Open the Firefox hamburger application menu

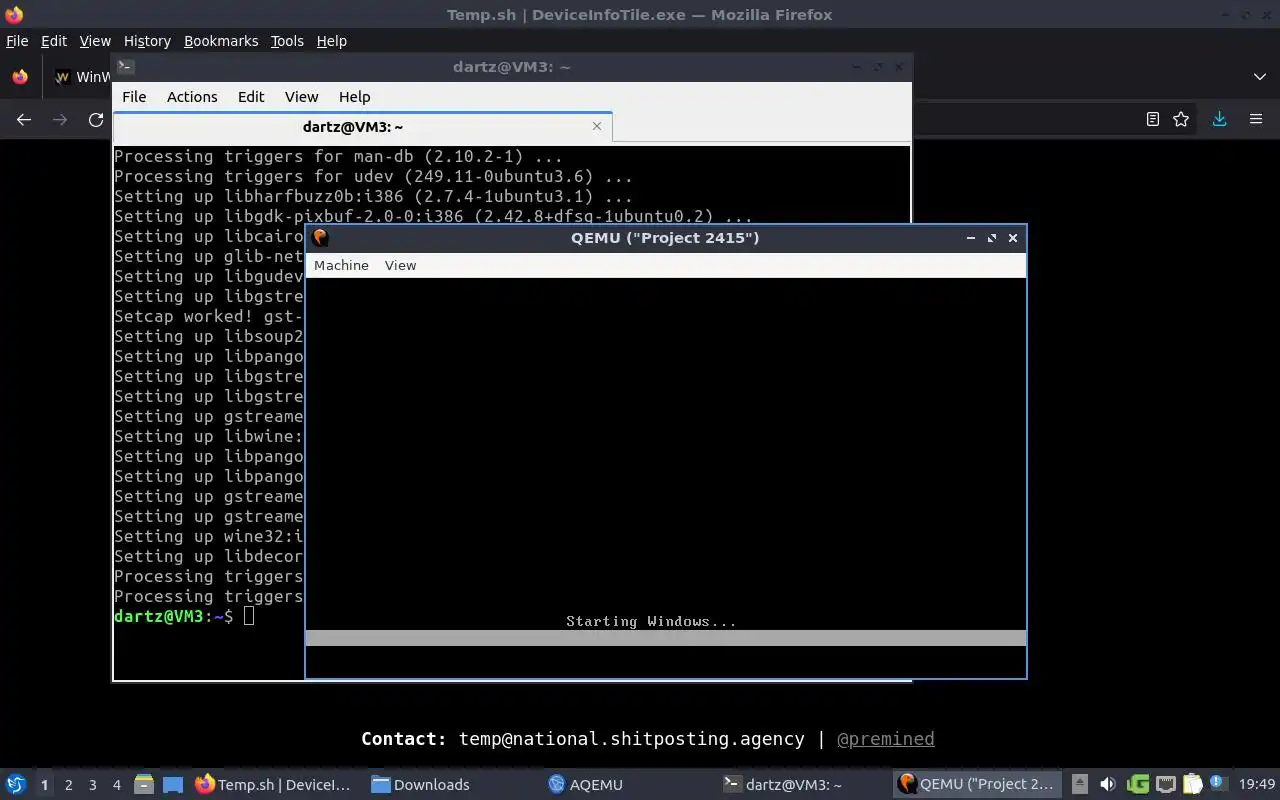coord(1256,119)
